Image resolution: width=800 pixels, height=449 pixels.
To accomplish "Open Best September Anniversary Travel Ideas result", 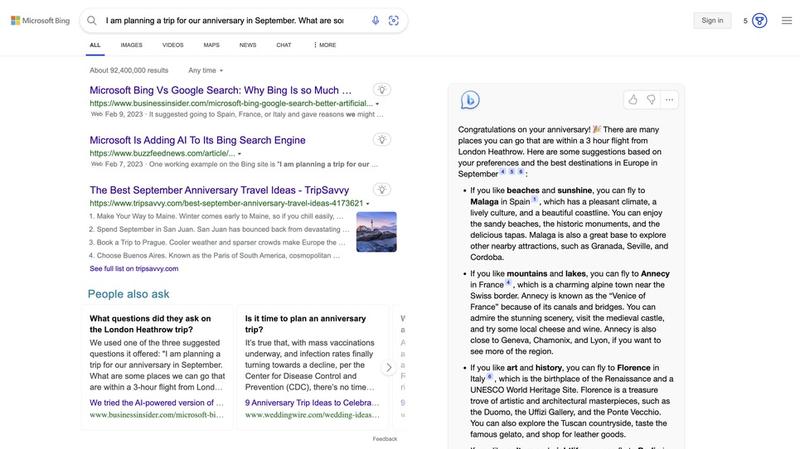I will [219, 190].
